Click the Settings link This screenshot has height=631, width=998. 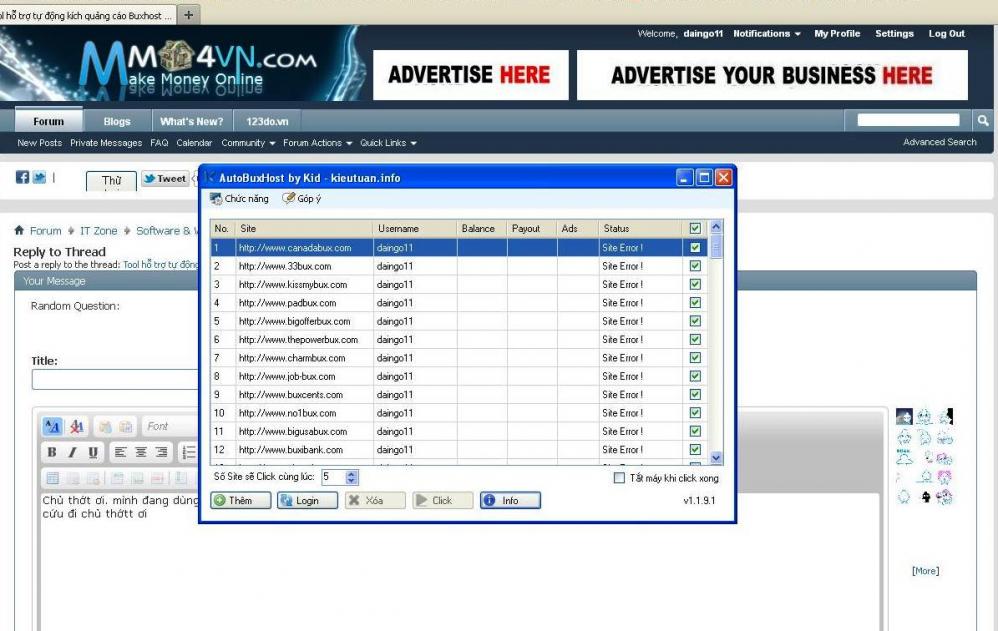tap(894, 34)
